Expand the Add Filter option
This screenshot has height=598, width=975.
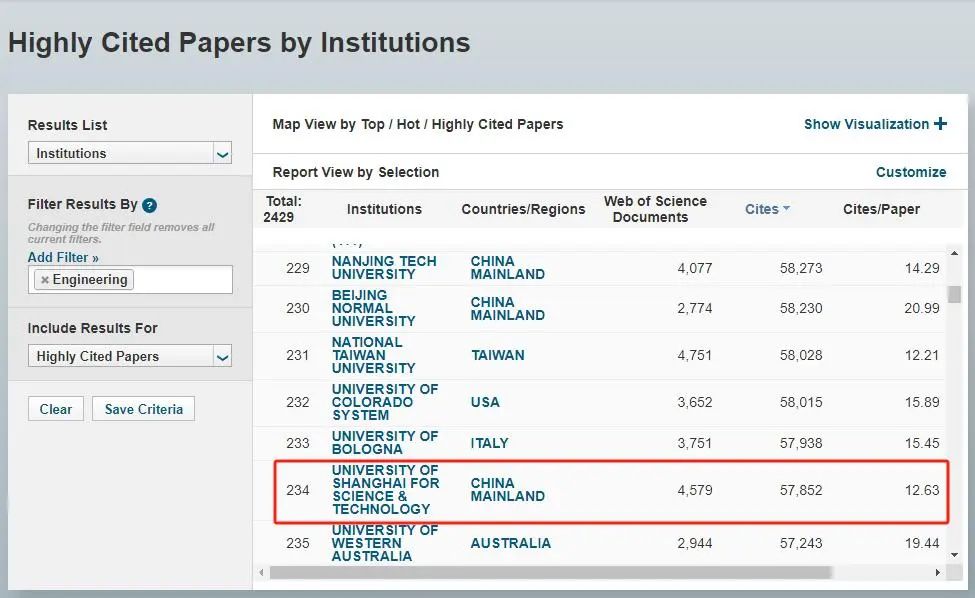coord(63,257)
